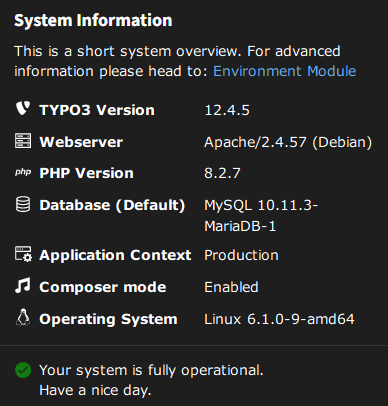Click the Database cylinder icon
This screenshot has width=388, height=406.
23,204
